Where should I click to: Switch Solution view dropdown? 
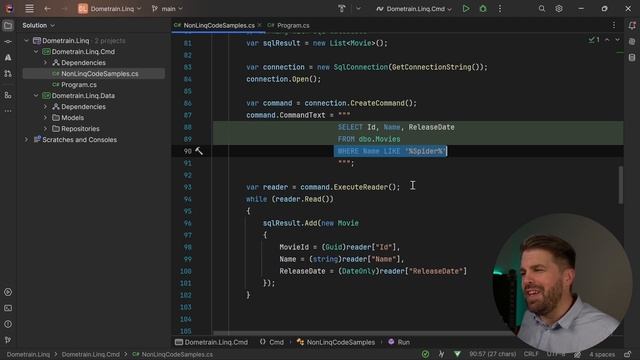tap(38, 25)
